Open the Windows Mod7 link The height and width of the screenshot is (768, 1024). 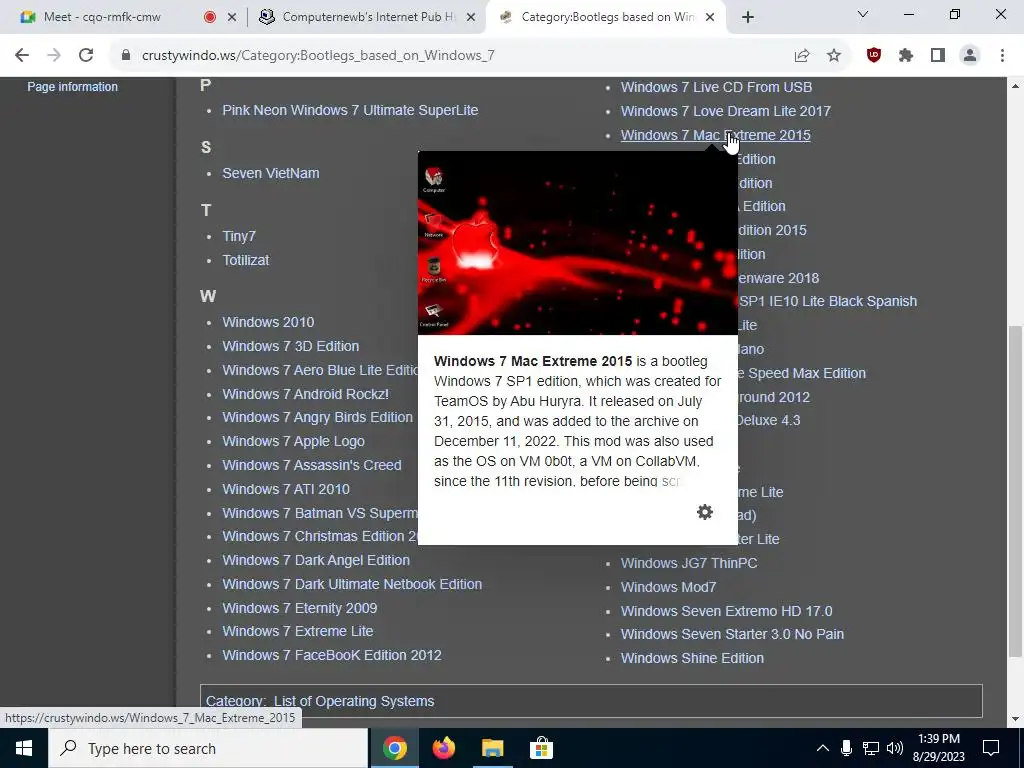[668, 587]
